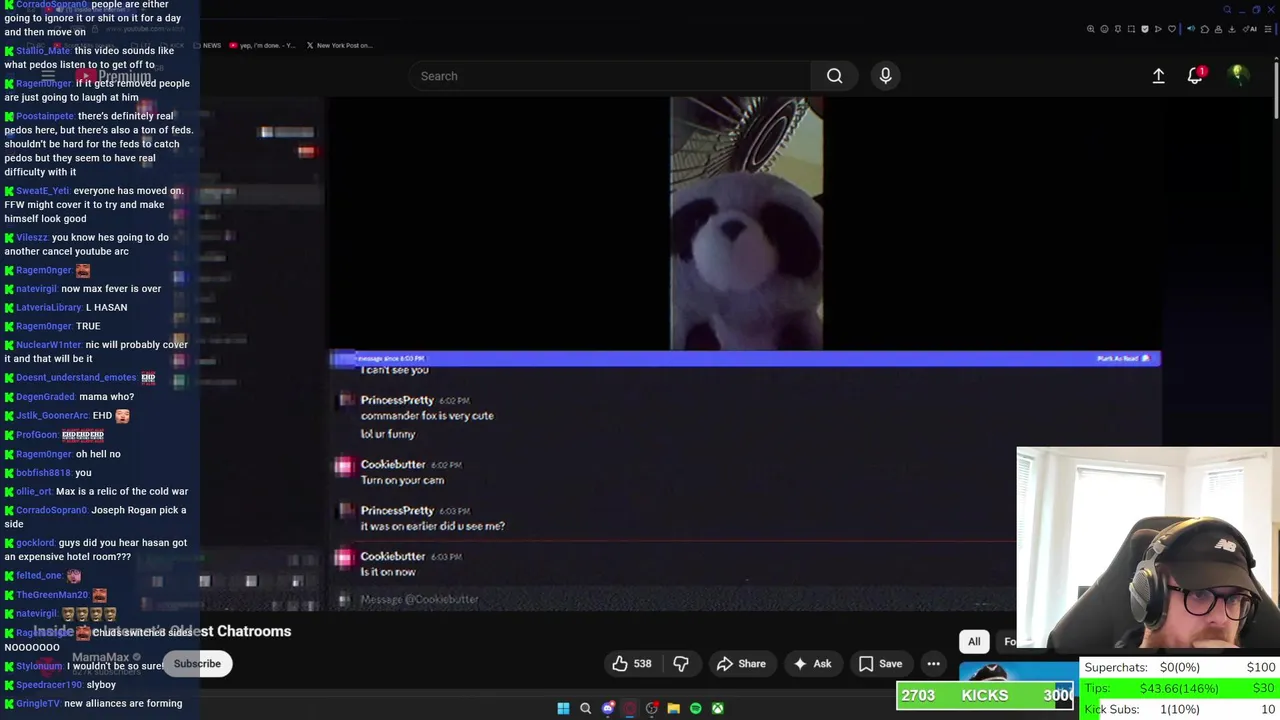Open the browser profile icon
The width and height of the screenshot is (1280, 720).
click(x=1218, y=29)
